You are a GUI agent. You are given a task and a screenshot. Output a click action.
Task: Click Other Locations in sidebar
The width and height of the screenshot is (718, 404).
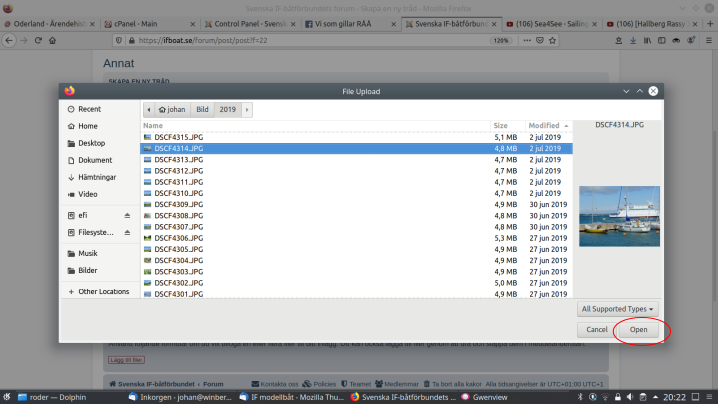pos(103,291)
